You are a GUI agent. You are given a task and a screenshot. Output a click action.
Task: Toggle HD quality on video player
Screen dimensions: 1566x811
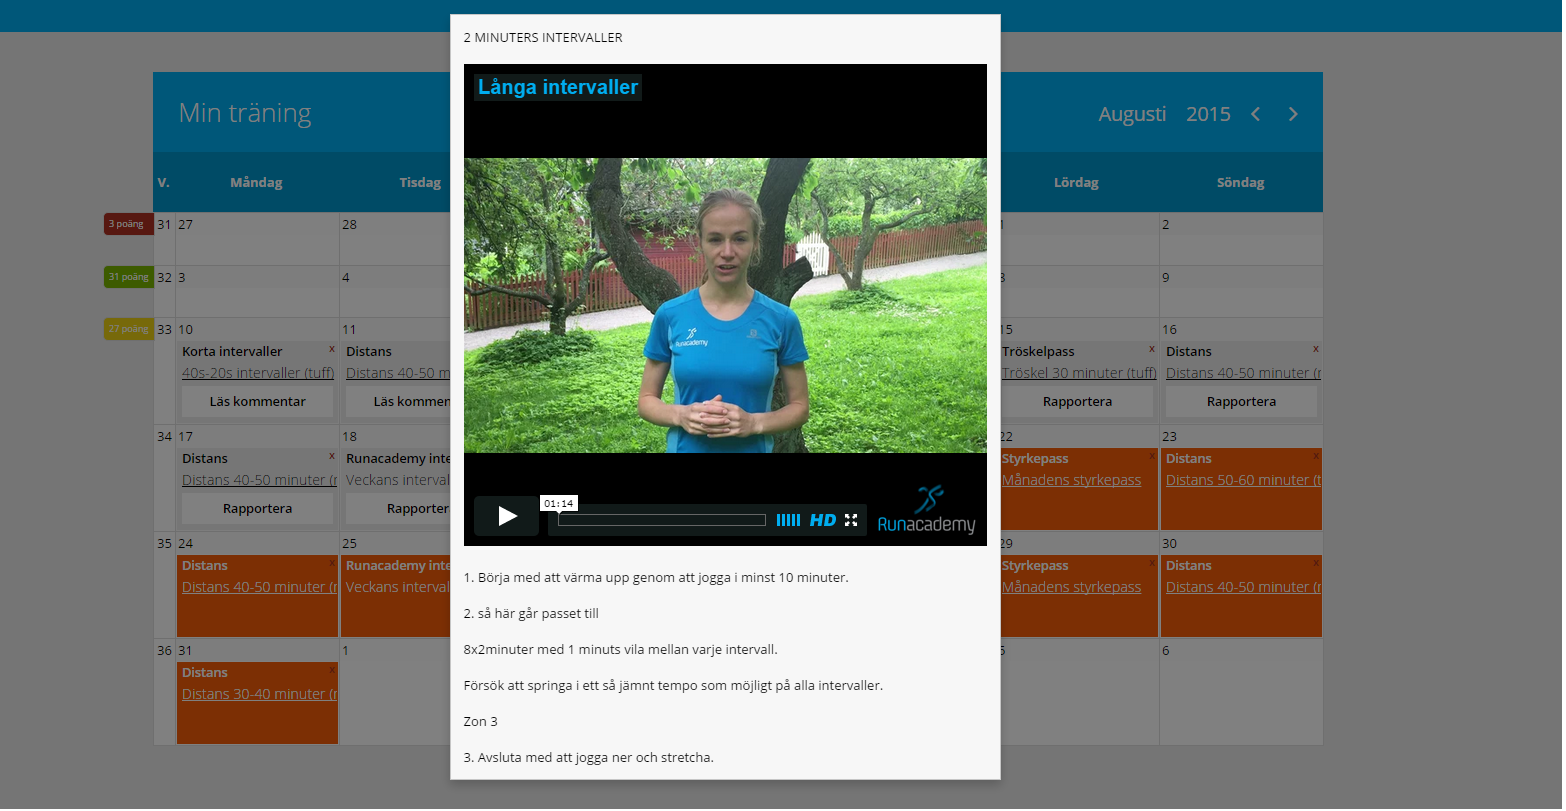(823, 520)
